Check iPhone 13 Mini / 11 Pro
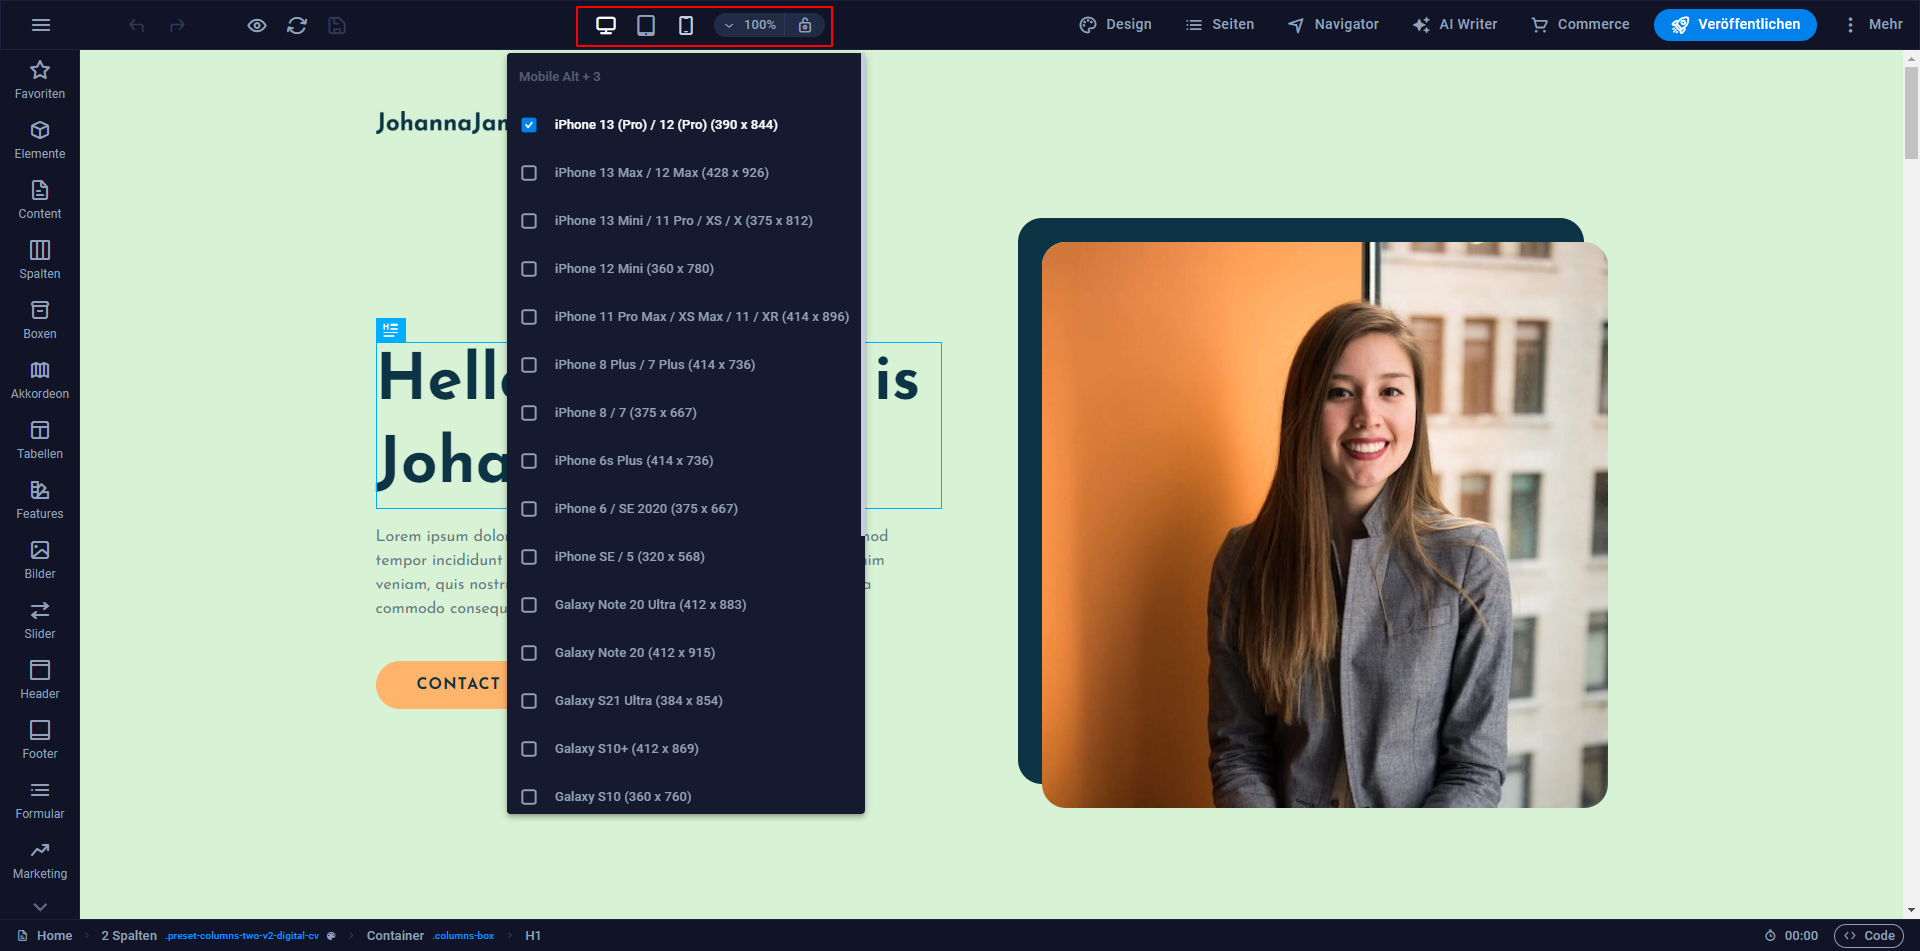1920x951 pixels. (x=529, y=221)
